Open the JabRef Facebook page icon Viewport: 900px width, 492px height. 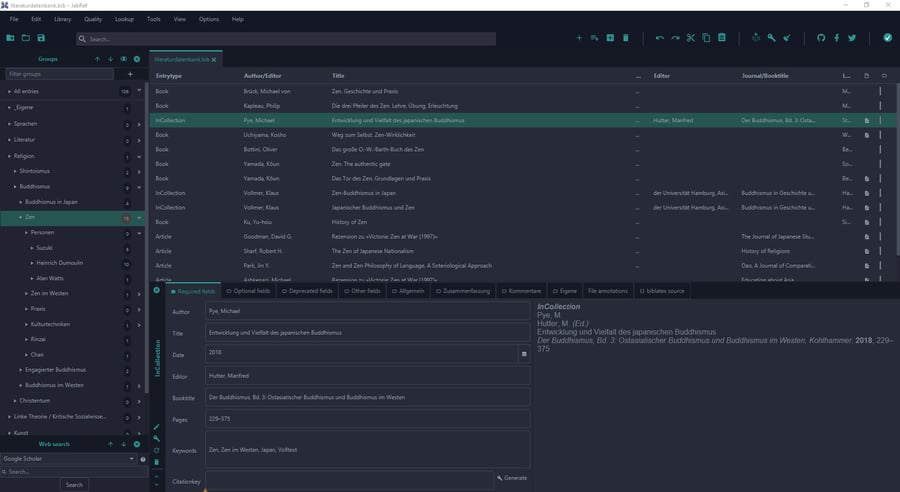836,38
